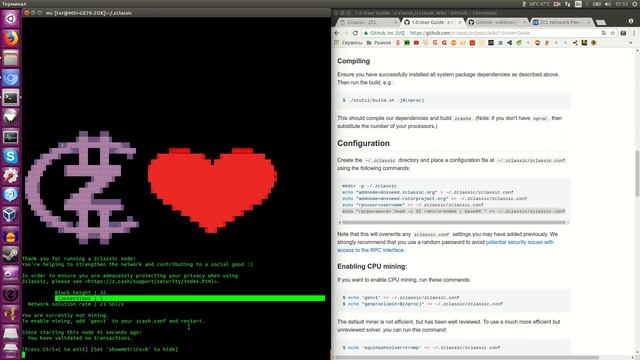Open the Разное bookmarks folder
640x360 pixels.
click(379, 43)
